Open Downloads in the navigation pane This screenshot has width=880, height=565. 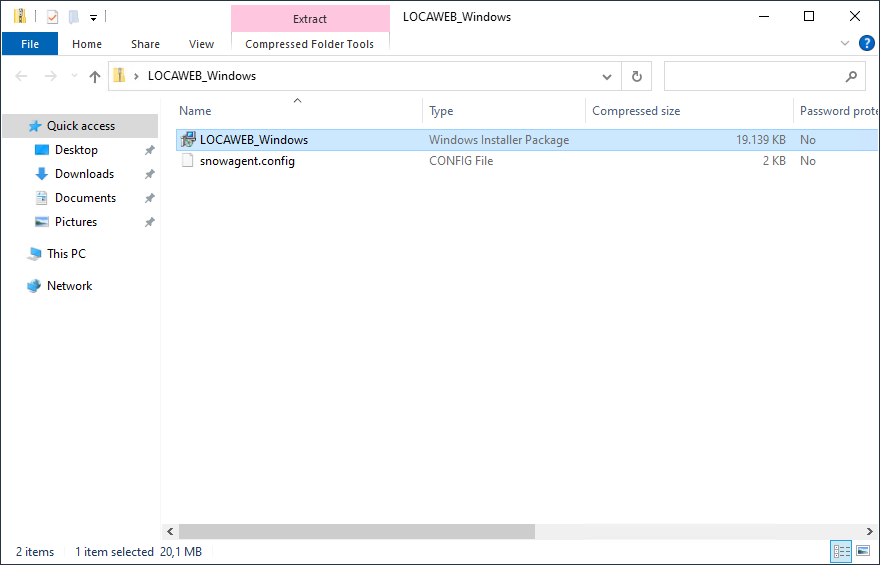[x=84, y=174]
